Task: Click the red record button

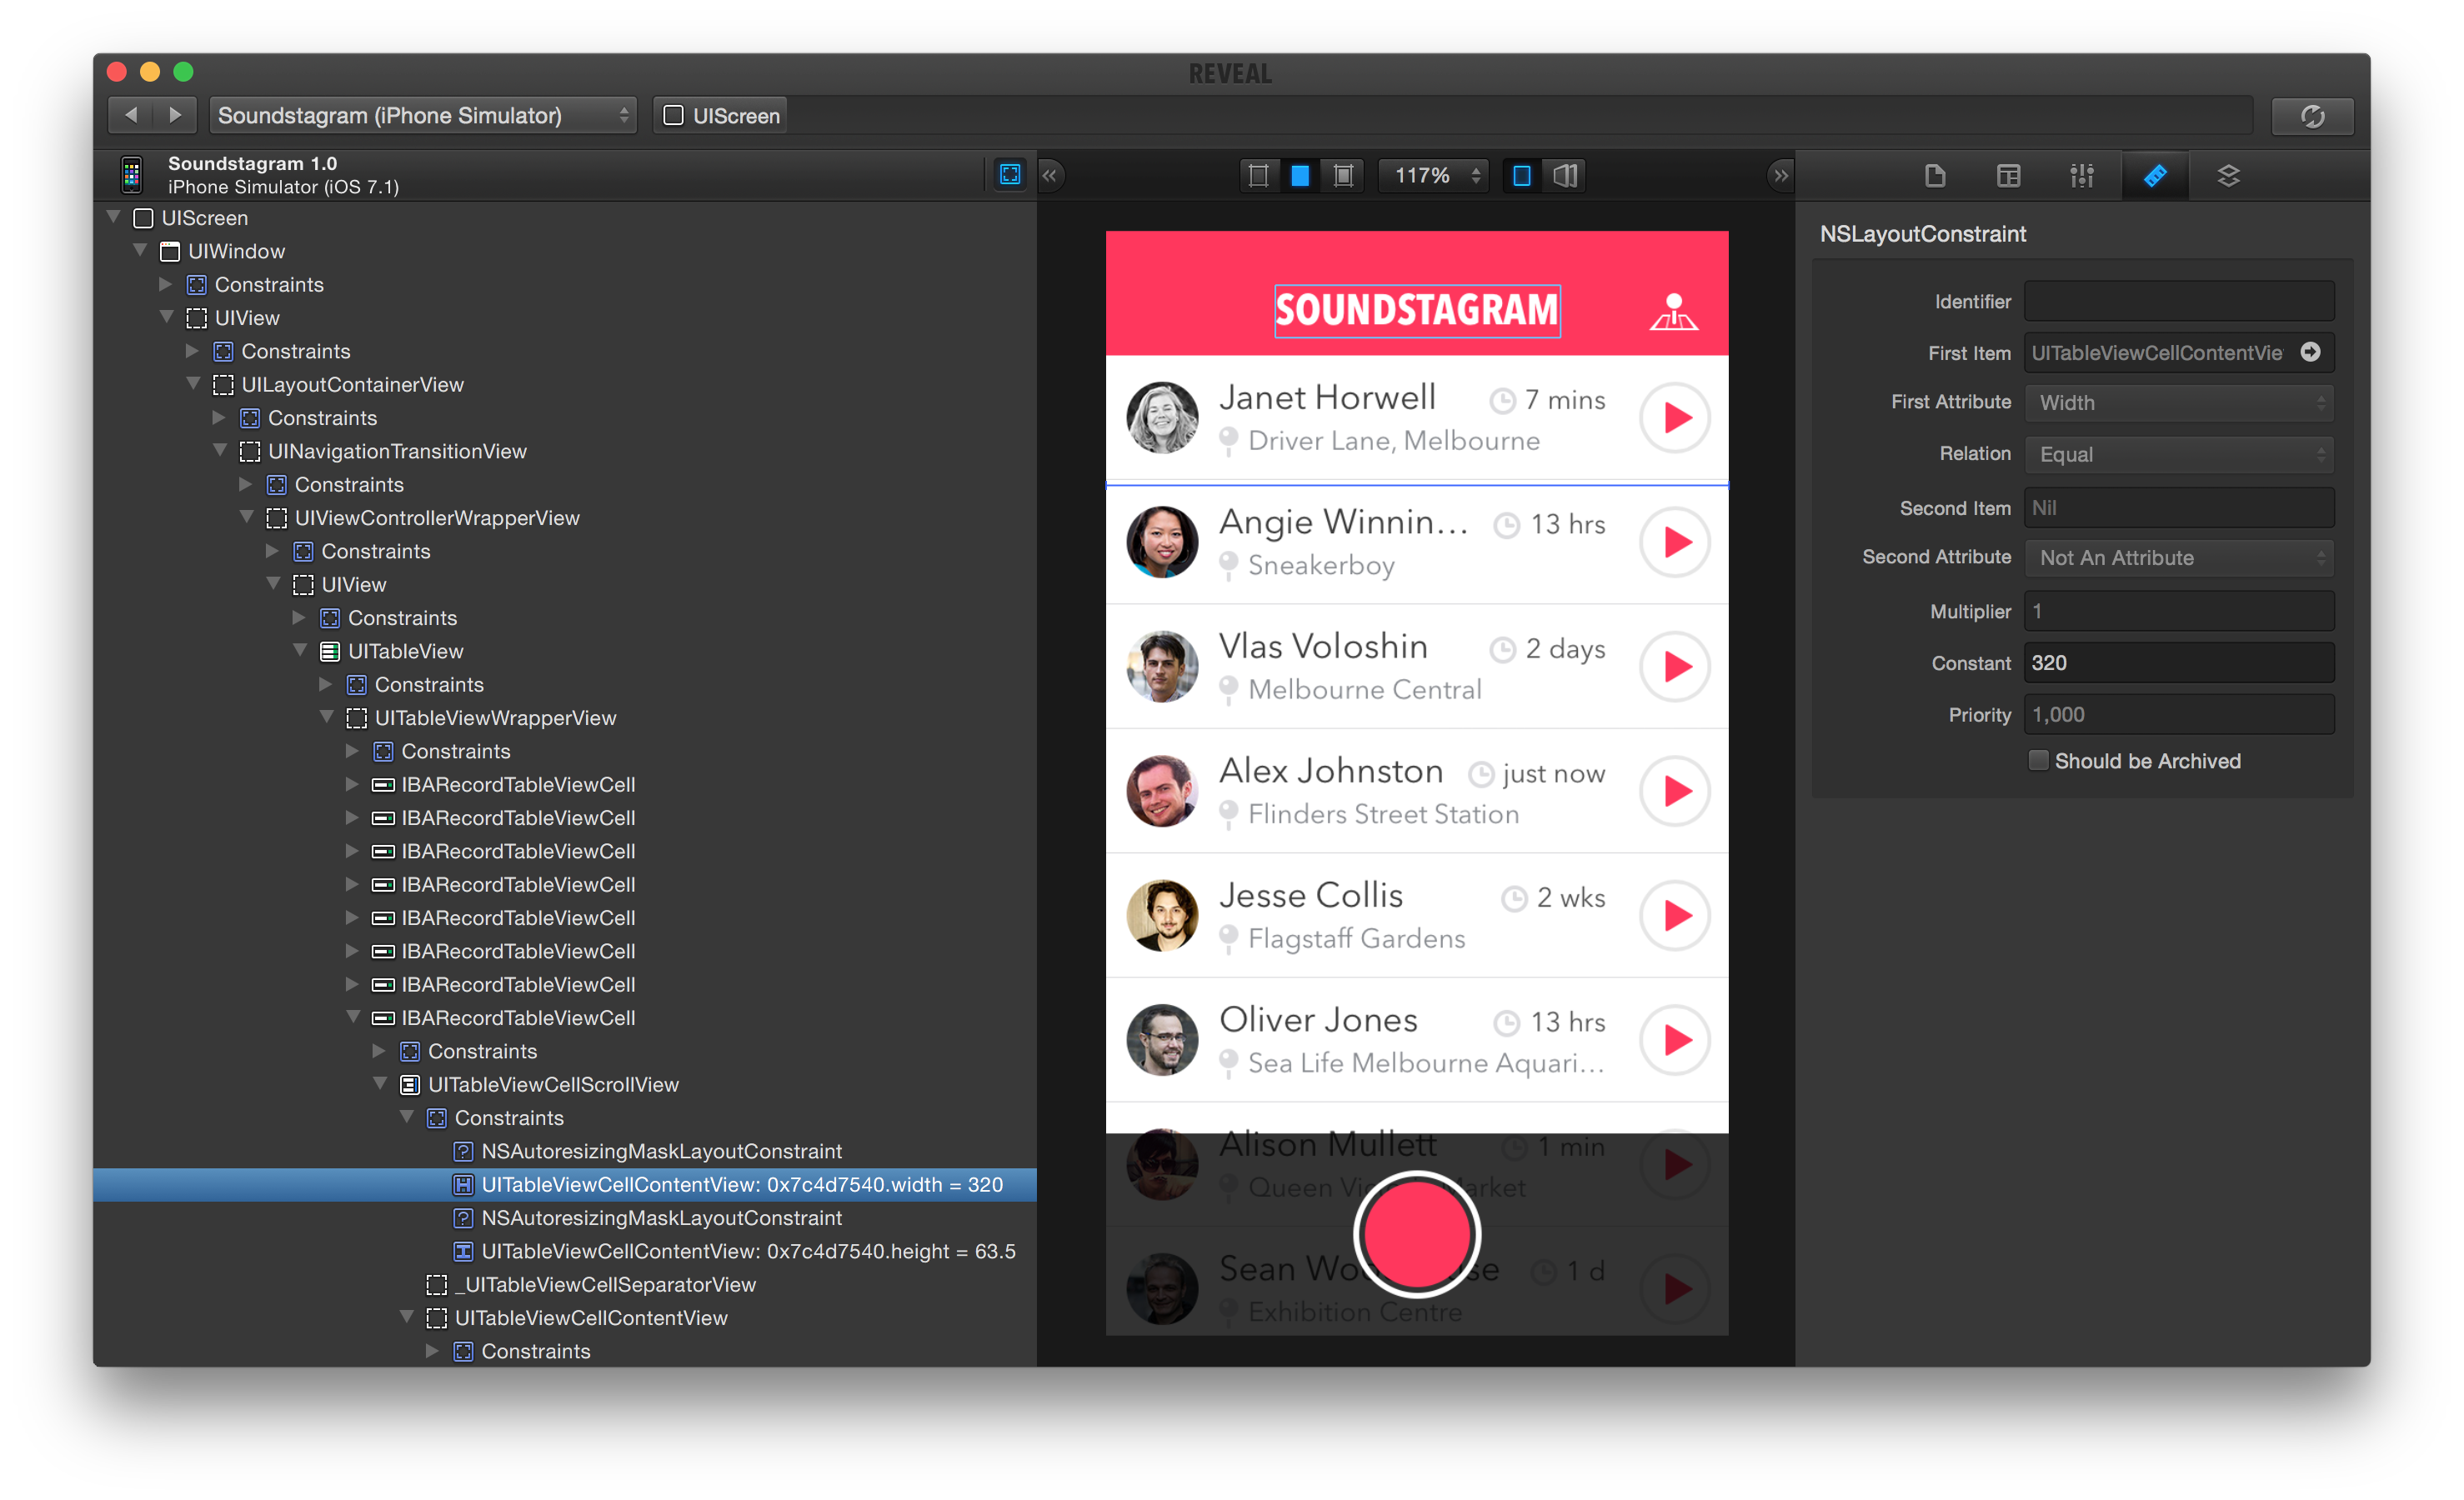Action: click(x=1417, y=1234)
